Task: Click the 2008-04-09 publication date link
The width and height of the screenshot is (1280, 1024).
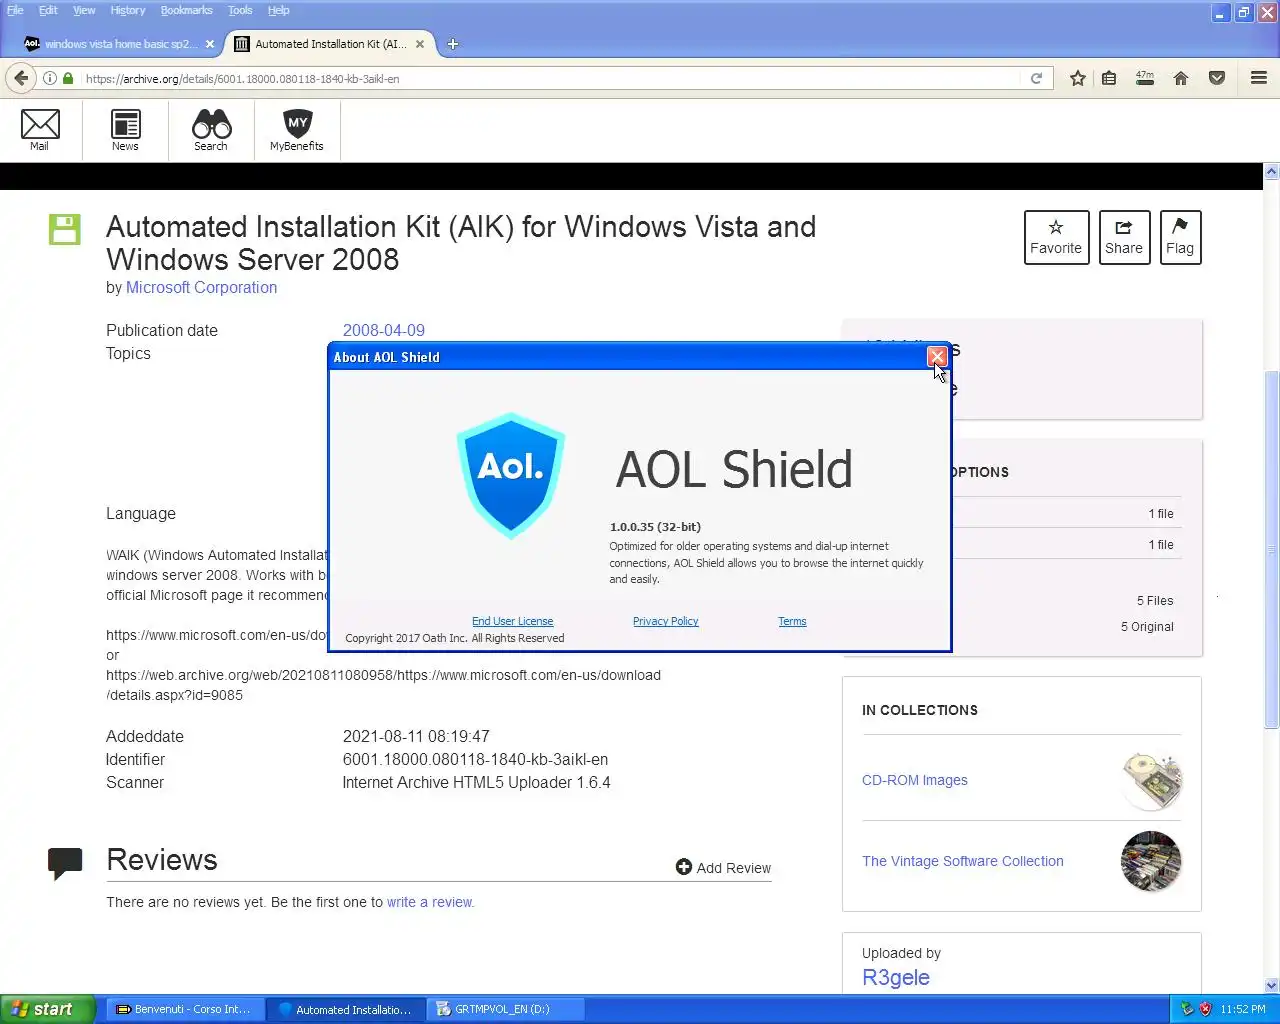Action: [383, 330]
